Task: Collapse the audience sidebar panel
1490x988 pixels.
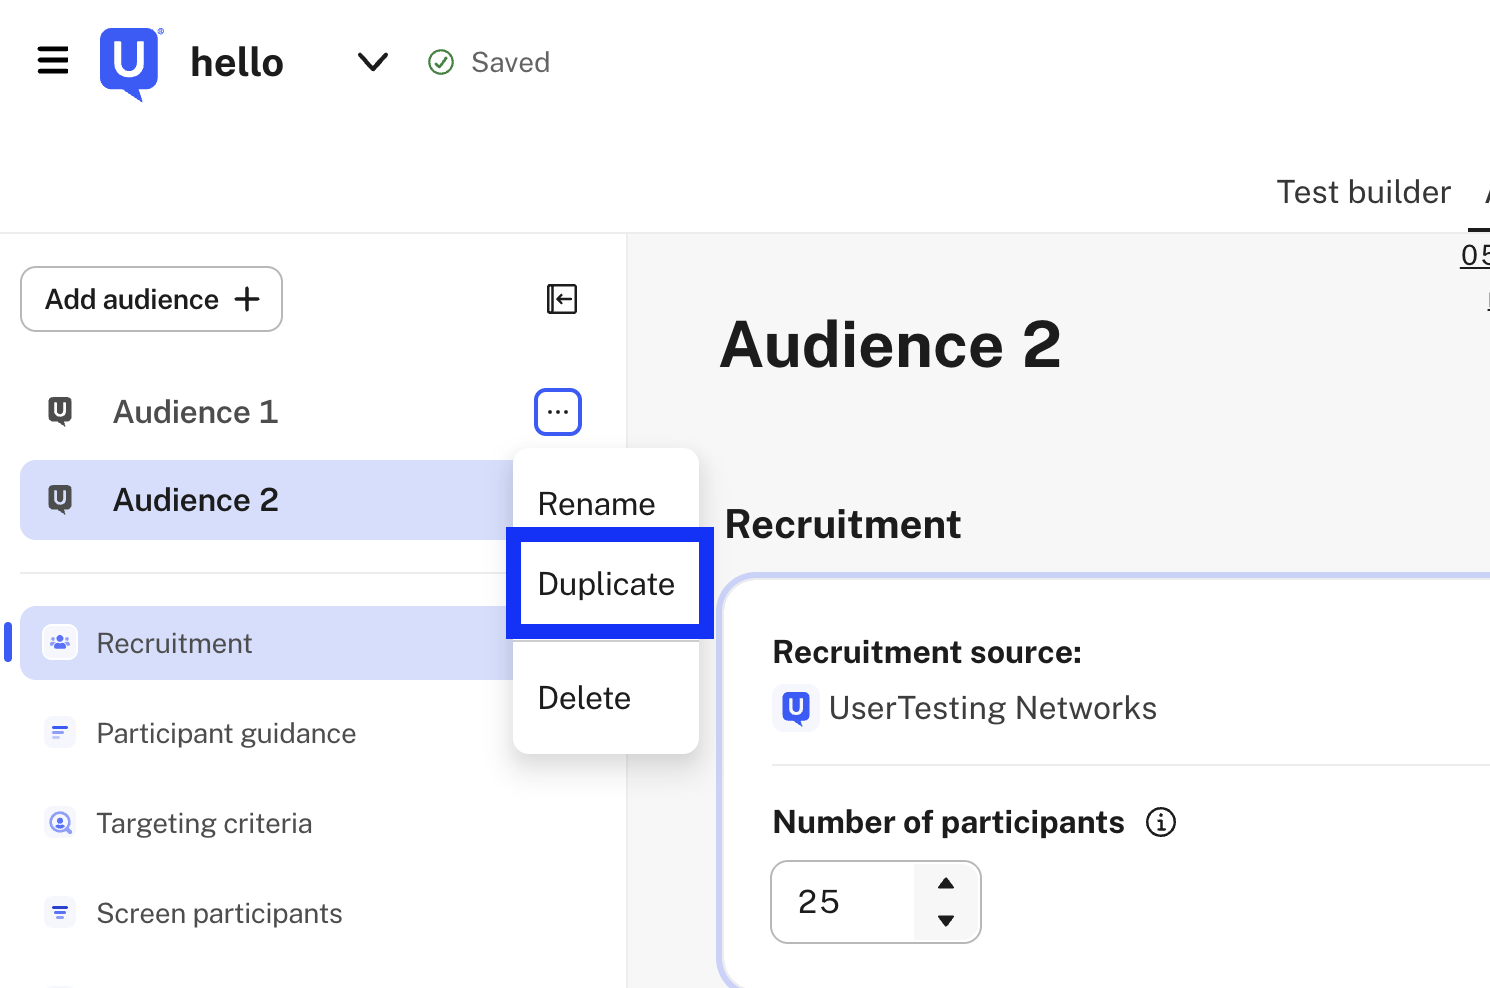Action: (562, 299)
